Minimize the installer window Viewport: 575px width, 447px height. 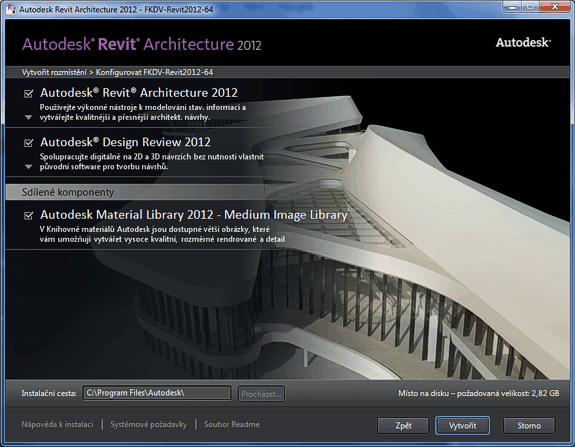[x=512, y=8]
